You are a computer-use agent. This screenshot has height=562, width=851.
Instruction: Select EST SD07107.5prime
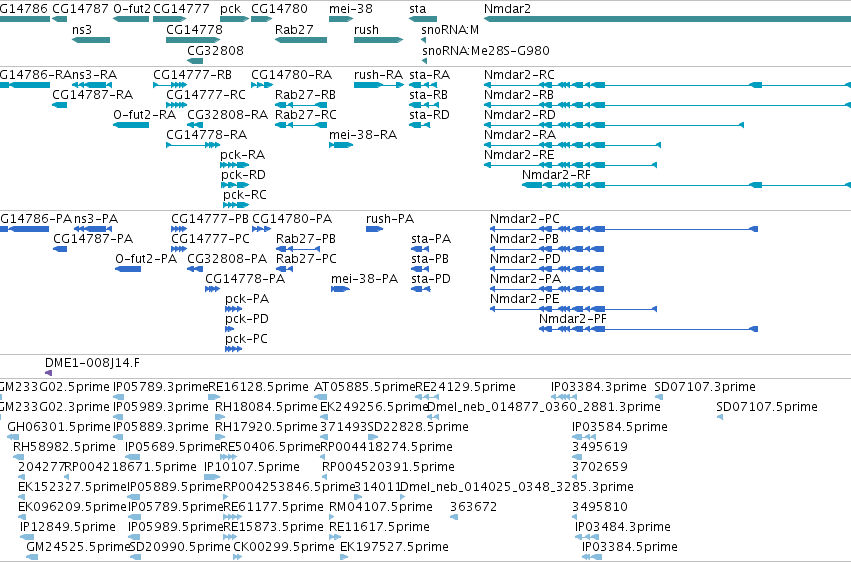[766, 407]
